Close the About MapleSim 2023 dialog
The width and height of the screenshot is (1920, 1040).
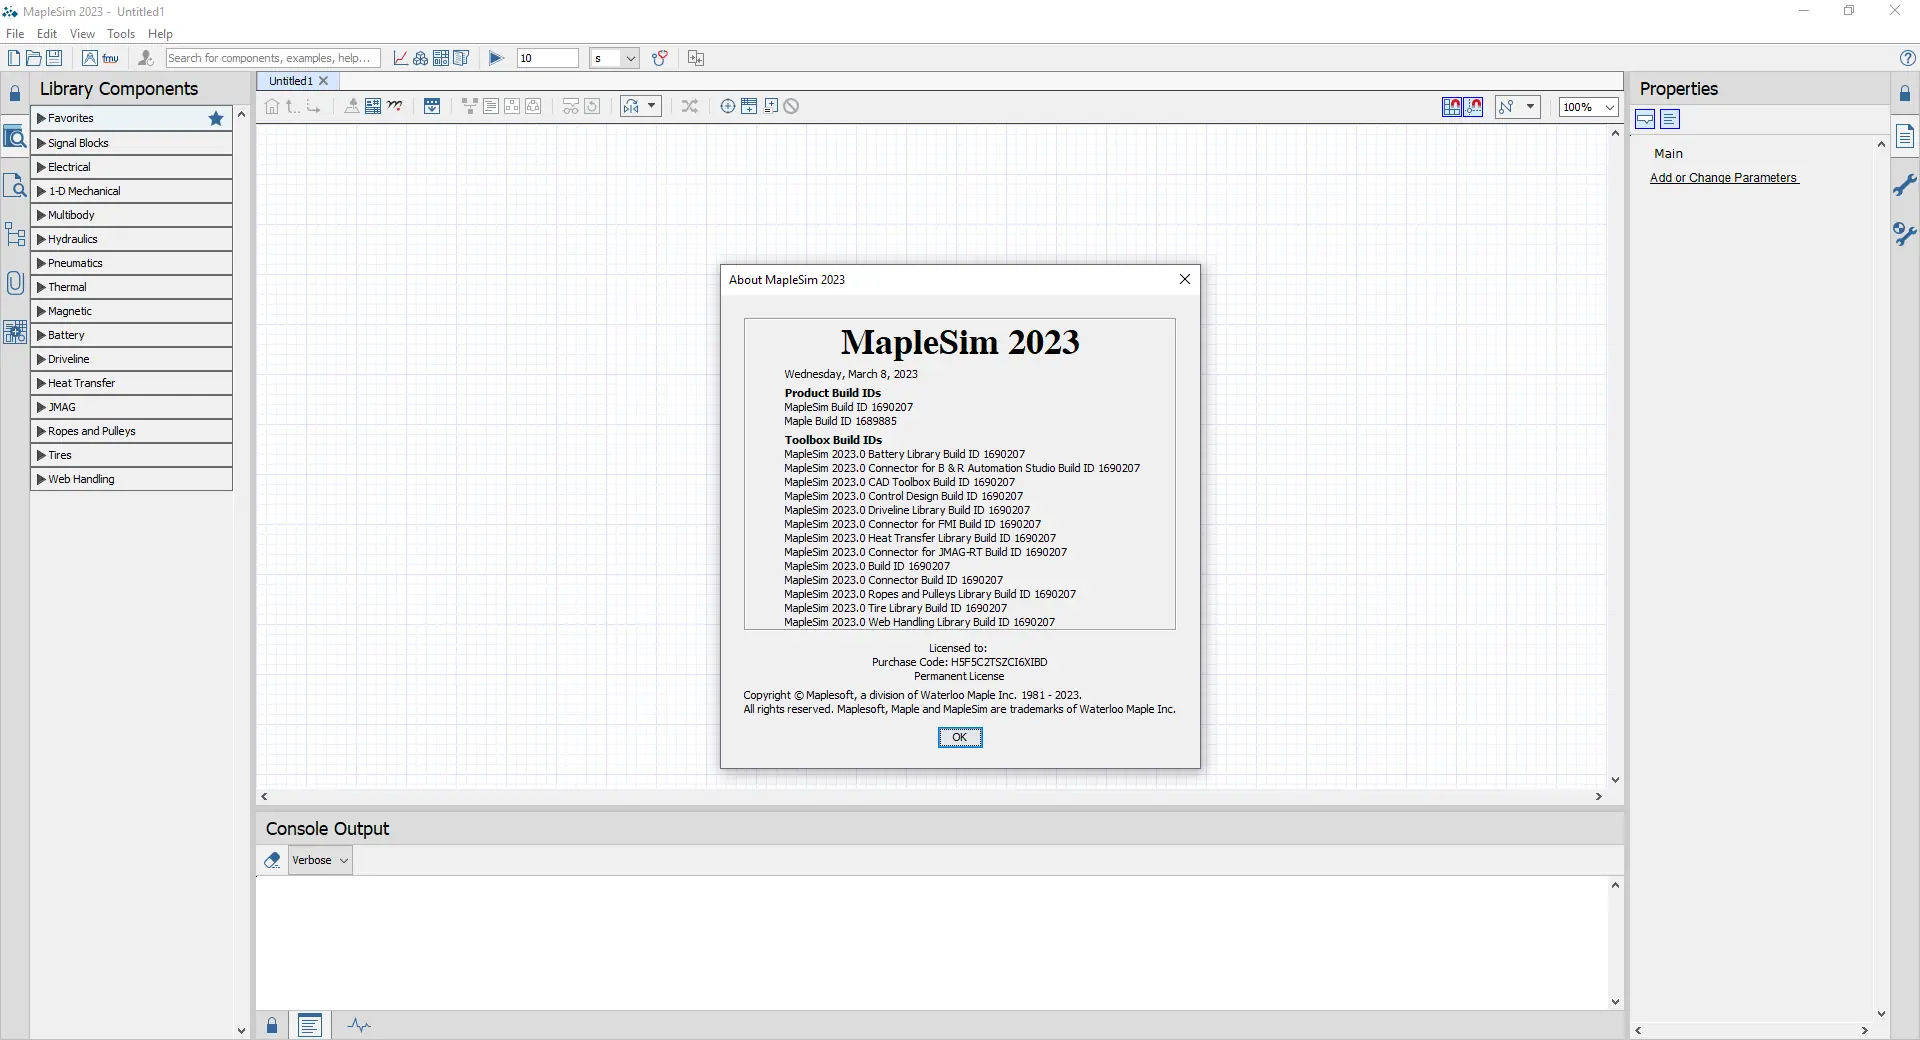1185,279
